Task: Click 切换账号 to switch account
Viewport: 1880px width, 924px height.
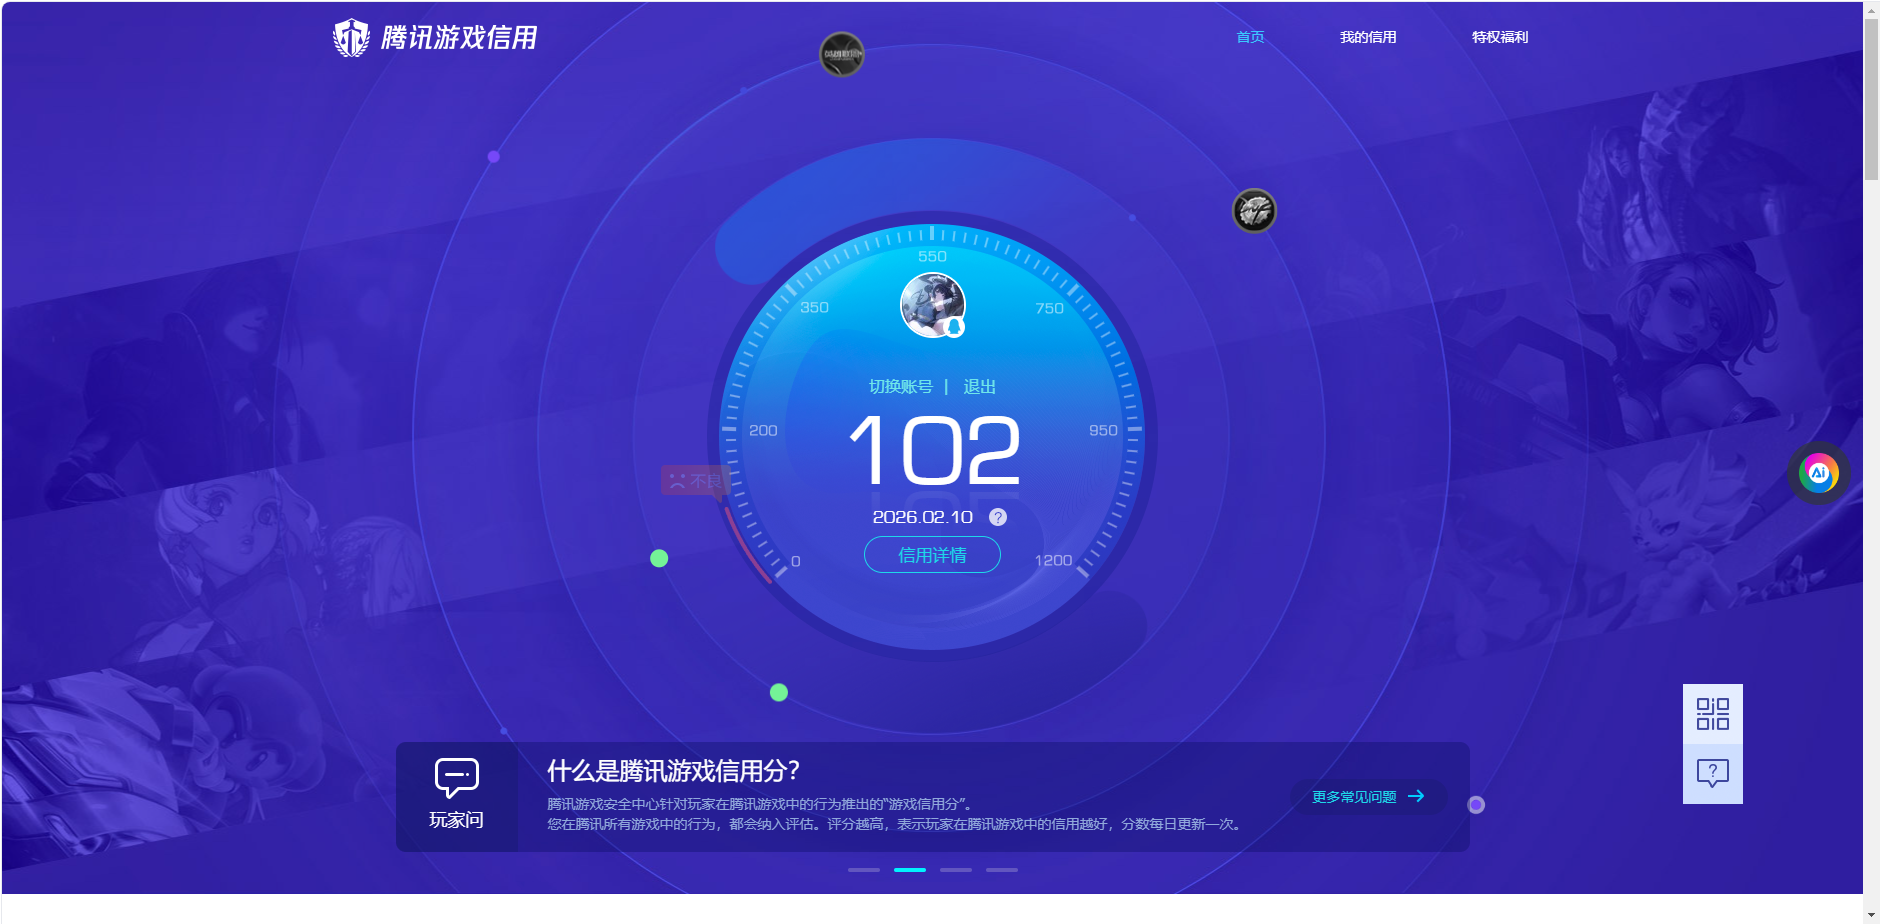Action: tap(900, 387)
